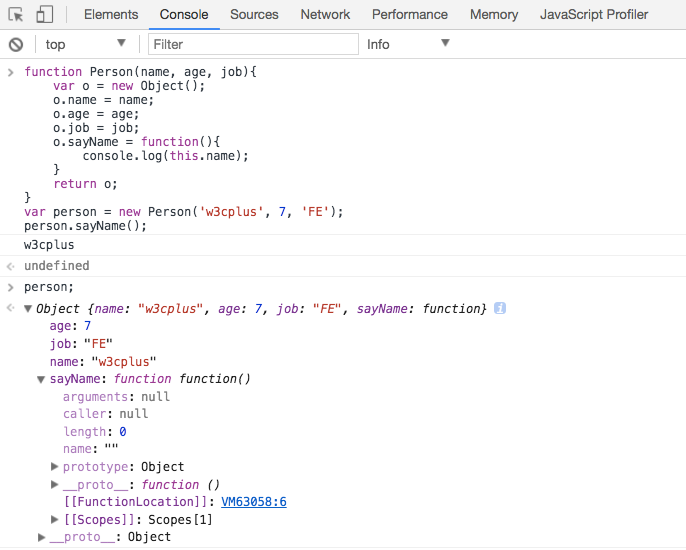This screenshot has width=686, height=550.
Task: Open the JavaScript Profiler tab
Action: pos(594,14)
